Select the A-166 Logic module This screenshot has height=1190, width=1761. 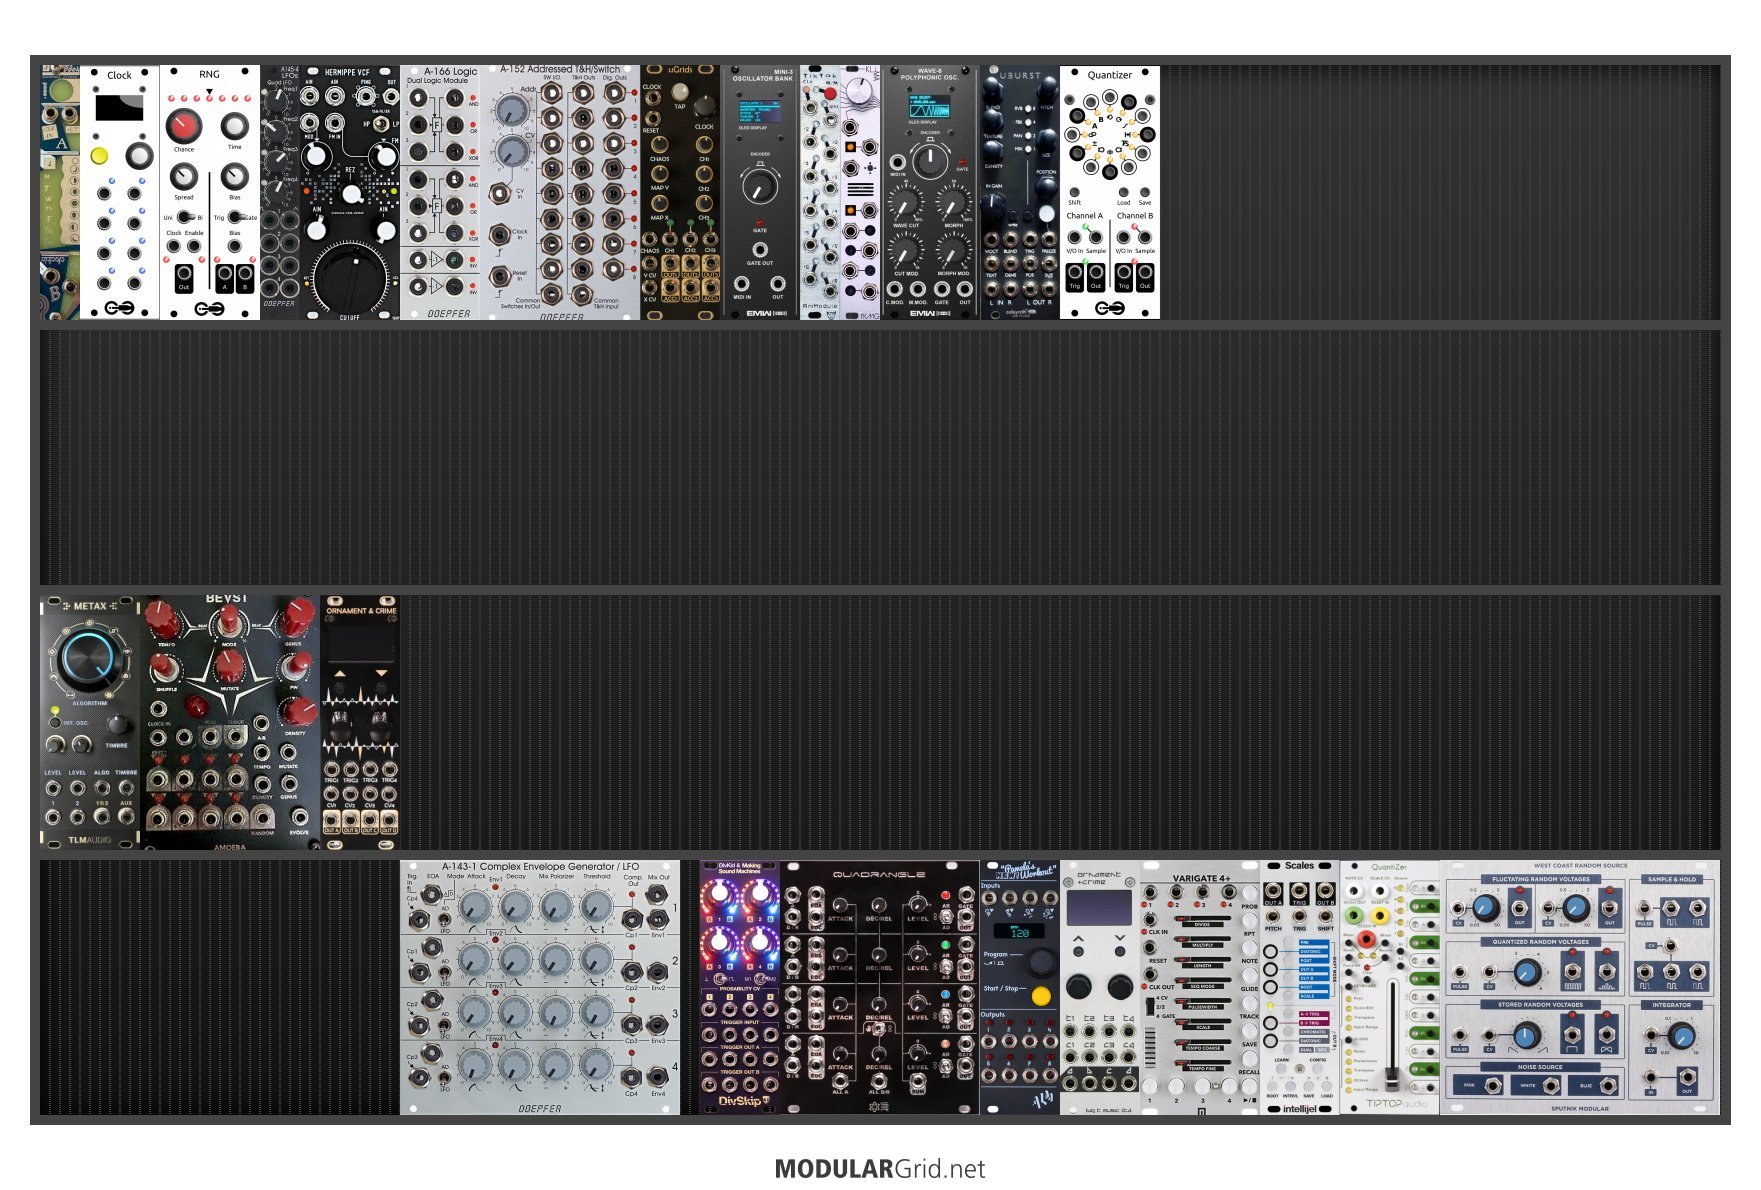440,193
